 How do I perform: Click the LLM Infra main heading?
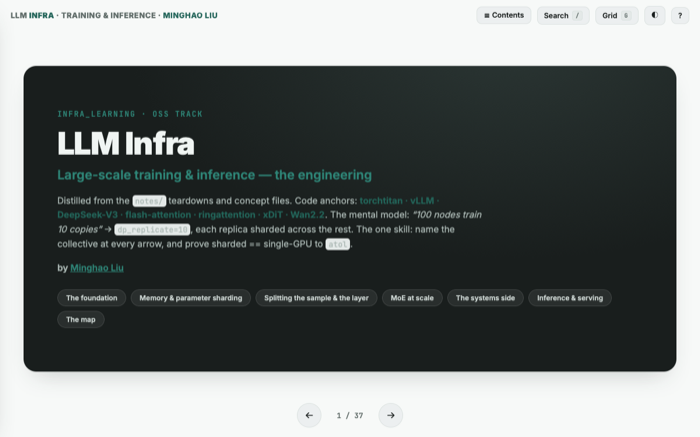click(x=126, y=143)
